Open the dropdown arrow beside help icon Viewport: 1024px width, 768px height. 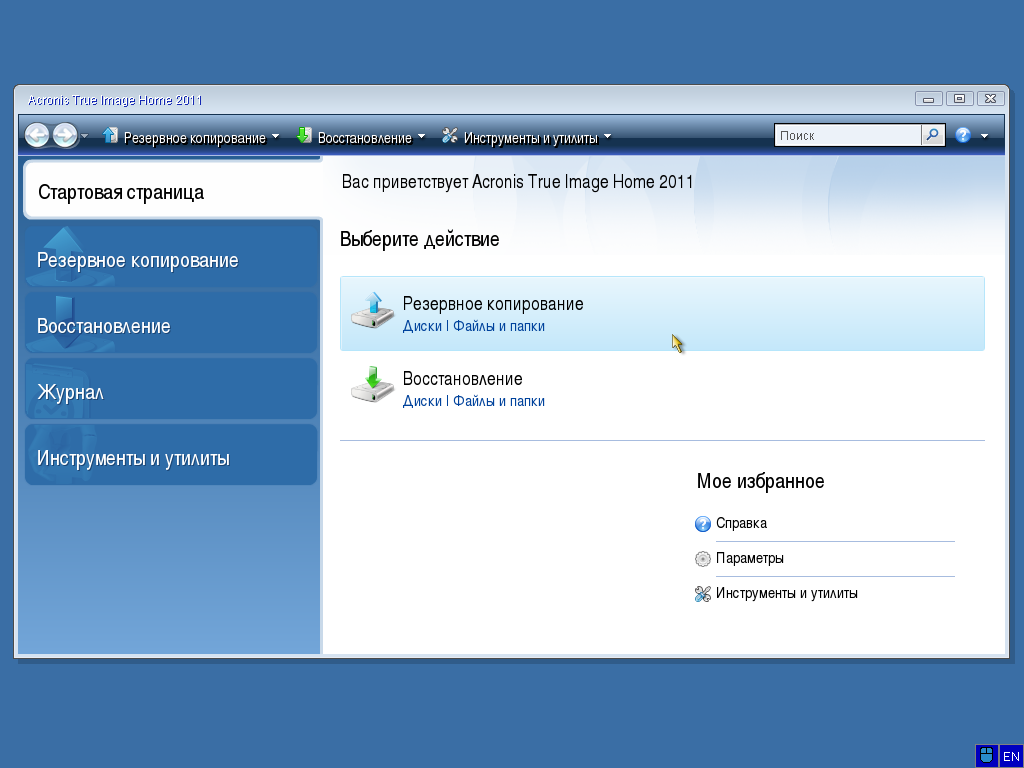[984, 136]
